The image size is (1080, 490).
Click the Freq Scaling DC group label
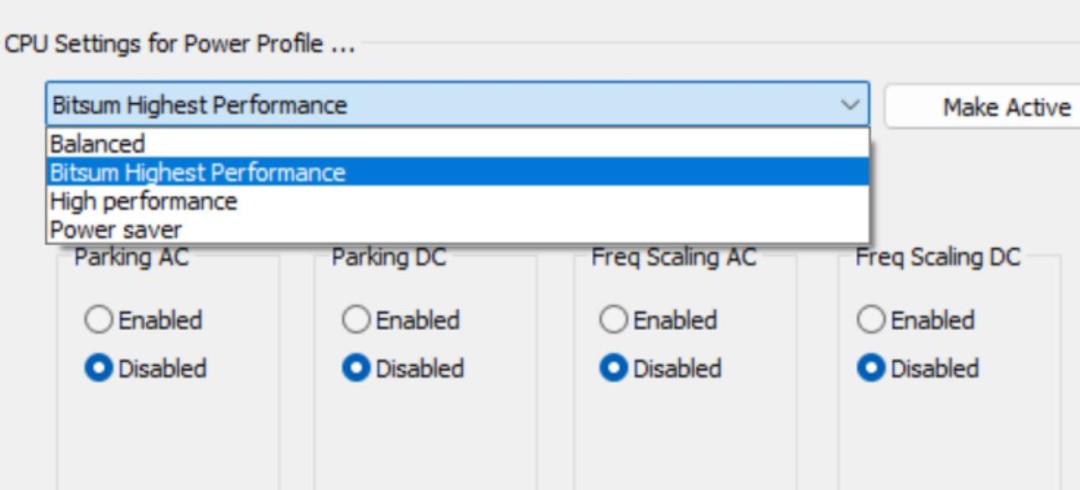click(x=938, y=258)
